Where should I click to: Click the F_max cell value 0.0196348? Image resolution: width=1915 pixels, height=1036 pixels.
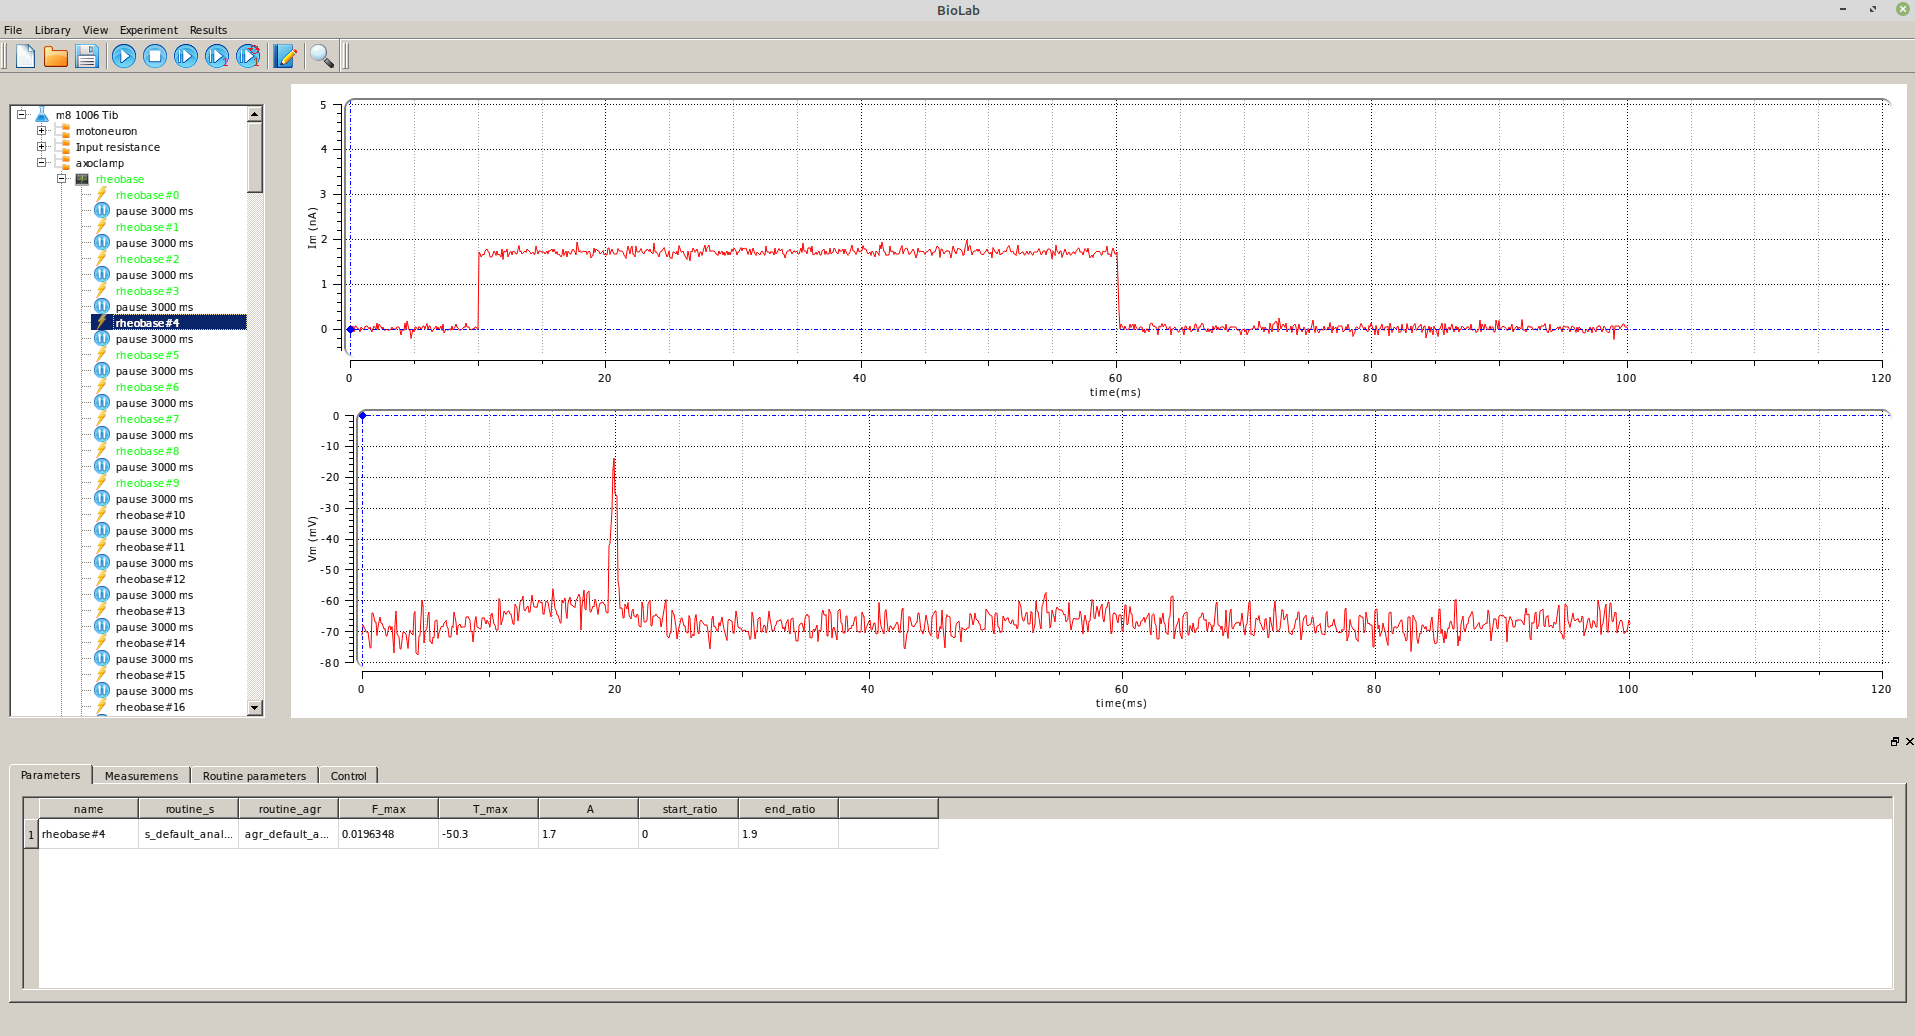coord(387,834)
